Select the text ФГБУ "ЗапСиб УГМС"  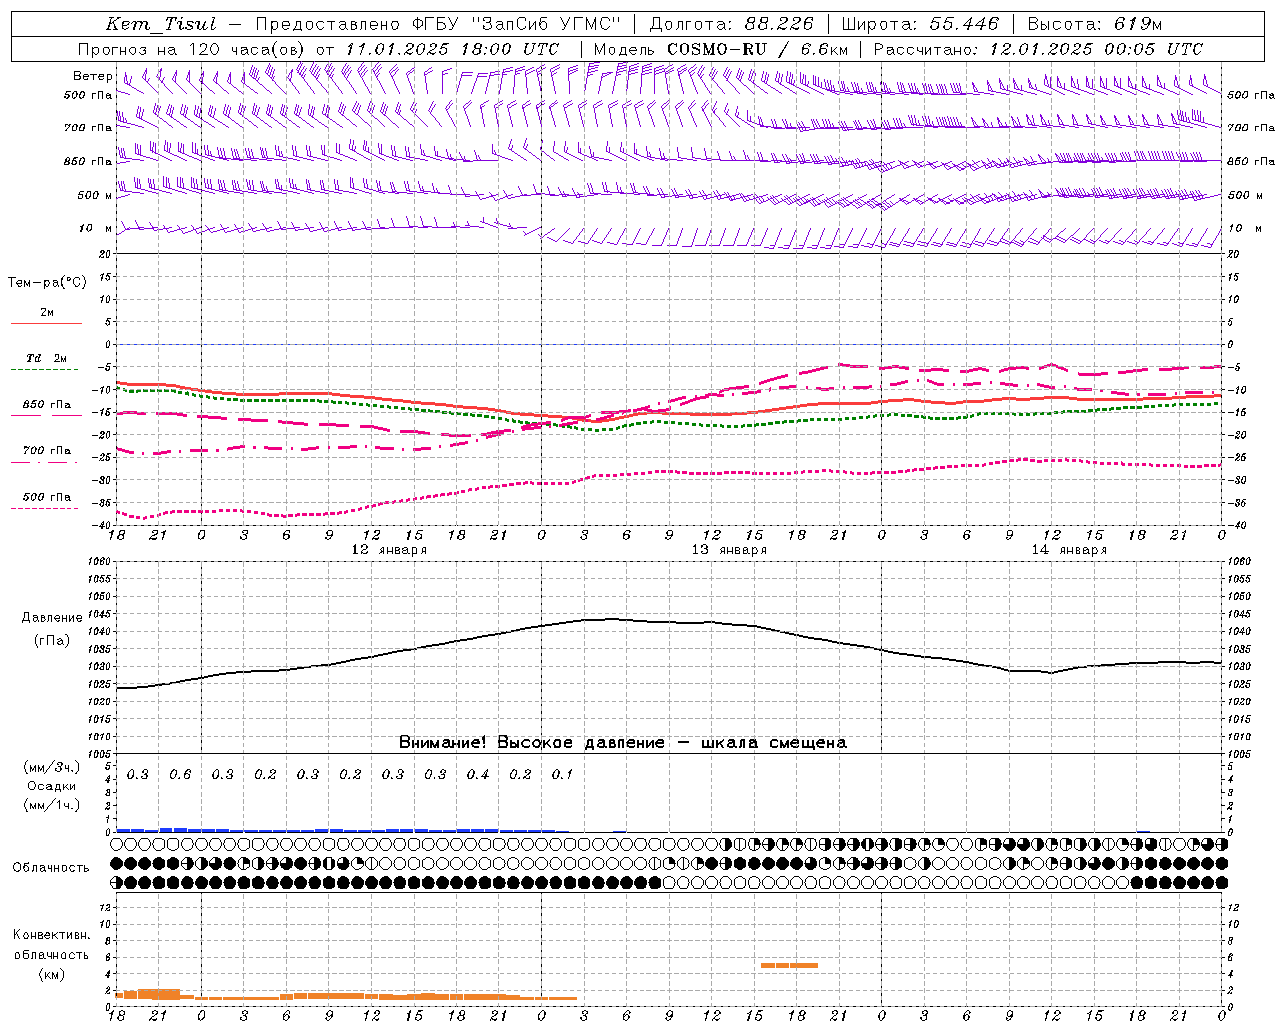515,24
